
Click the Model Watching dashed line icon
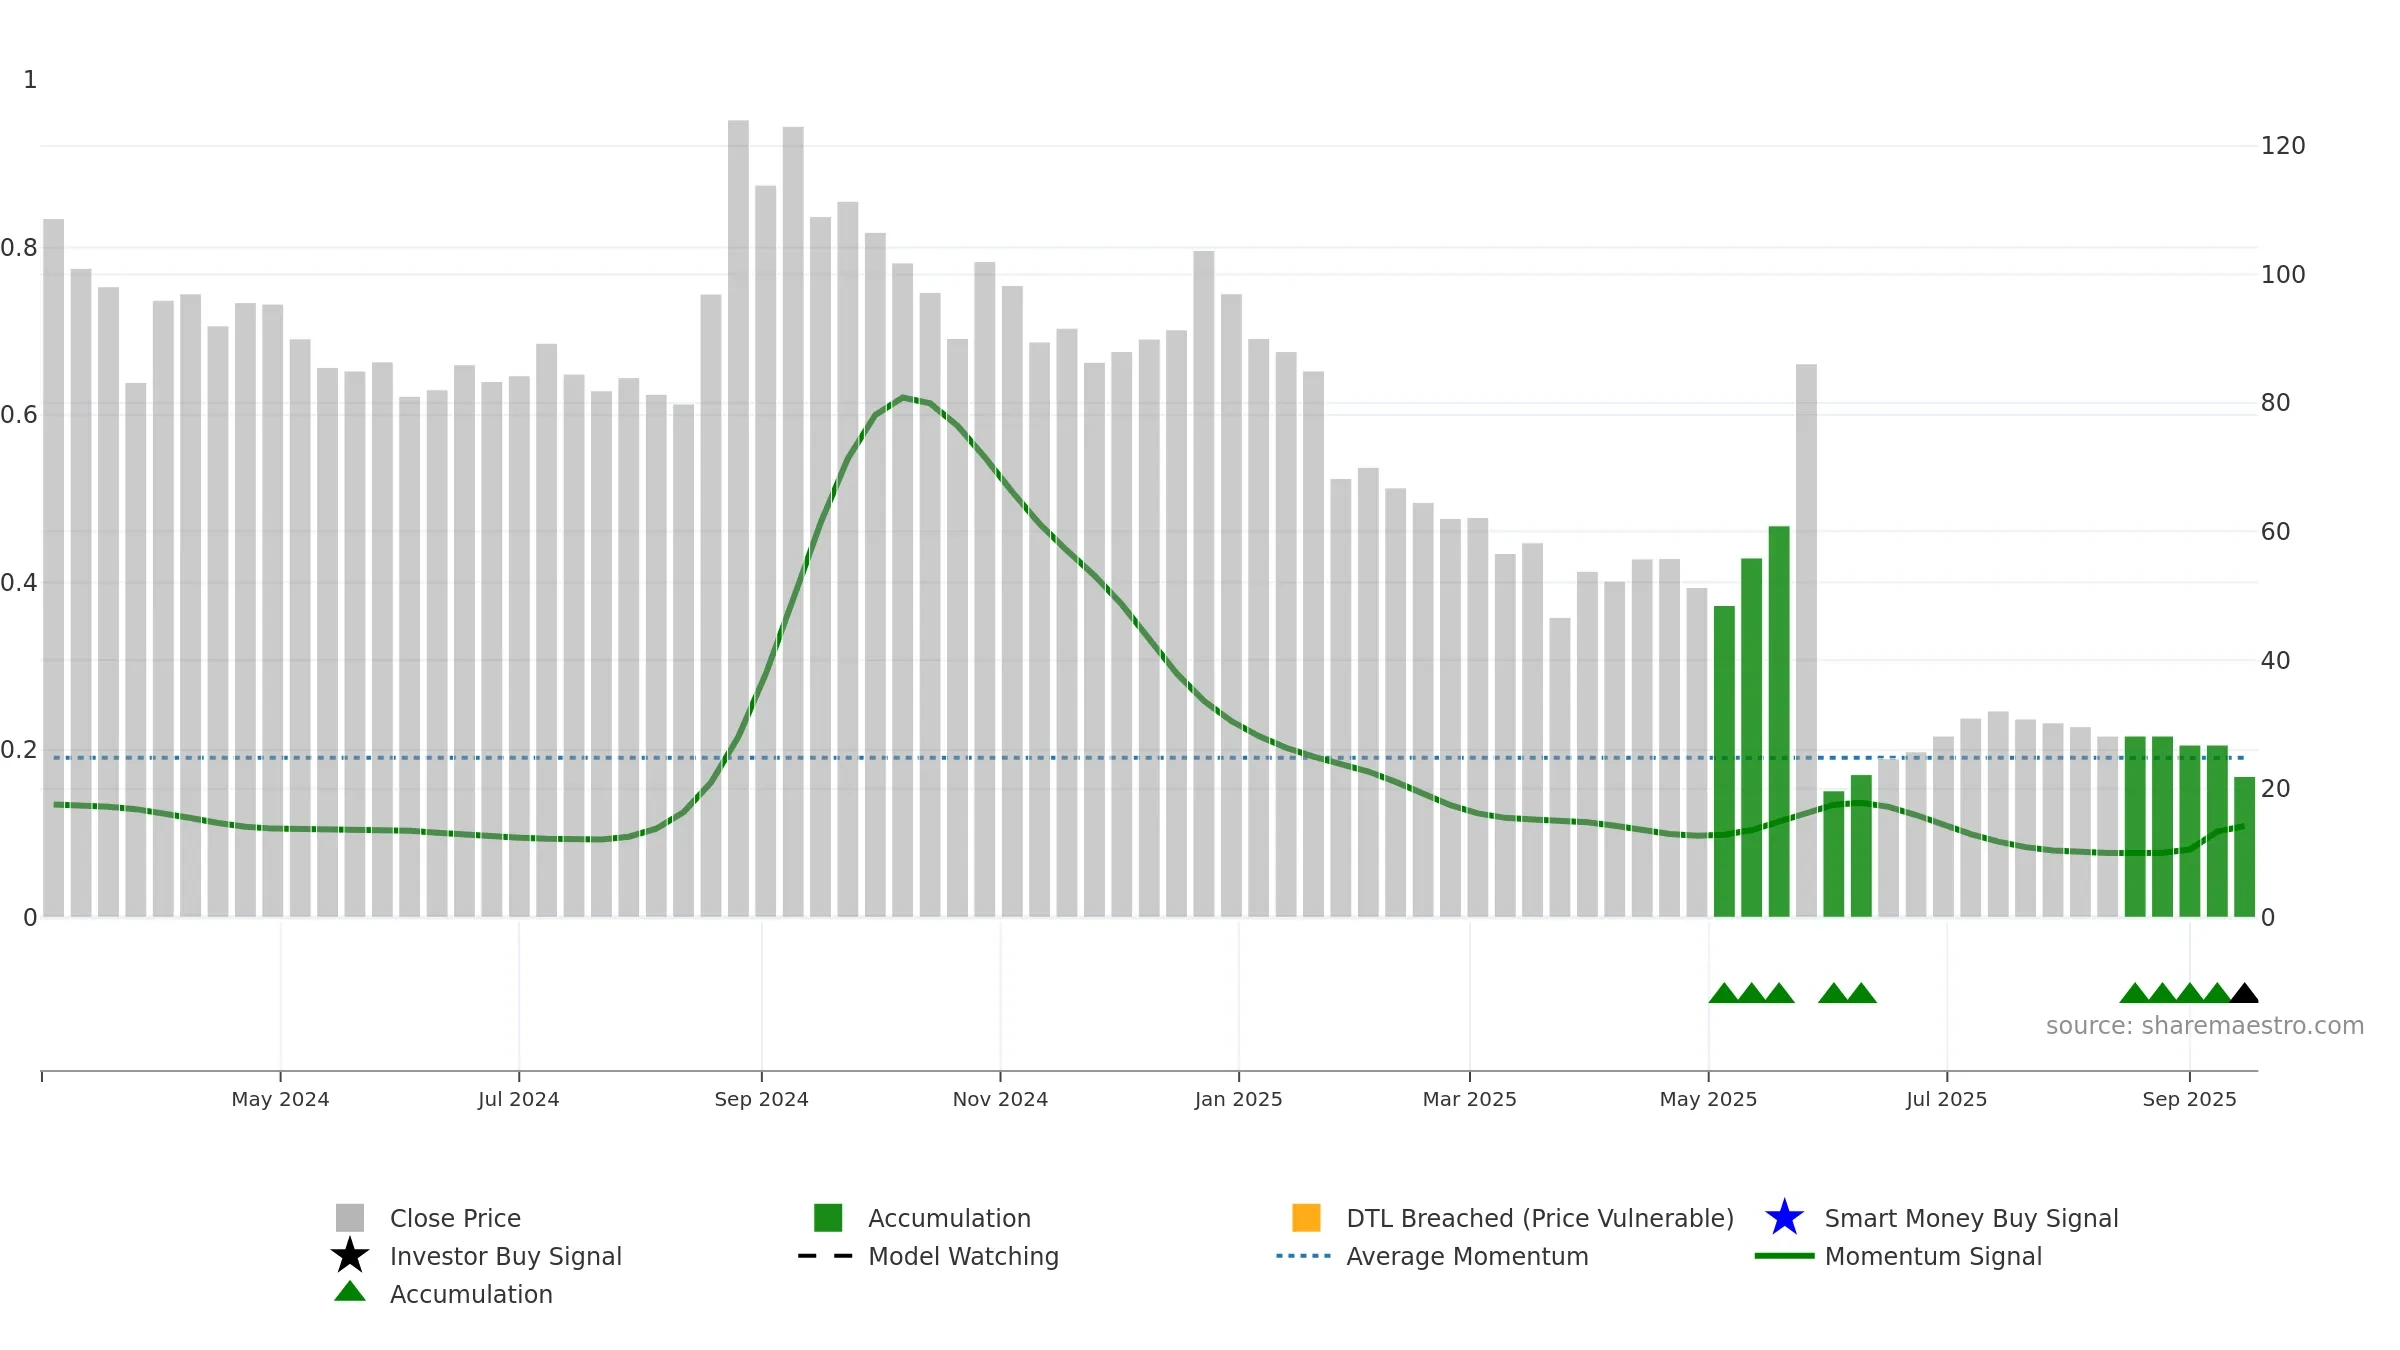click(825, 1256)
